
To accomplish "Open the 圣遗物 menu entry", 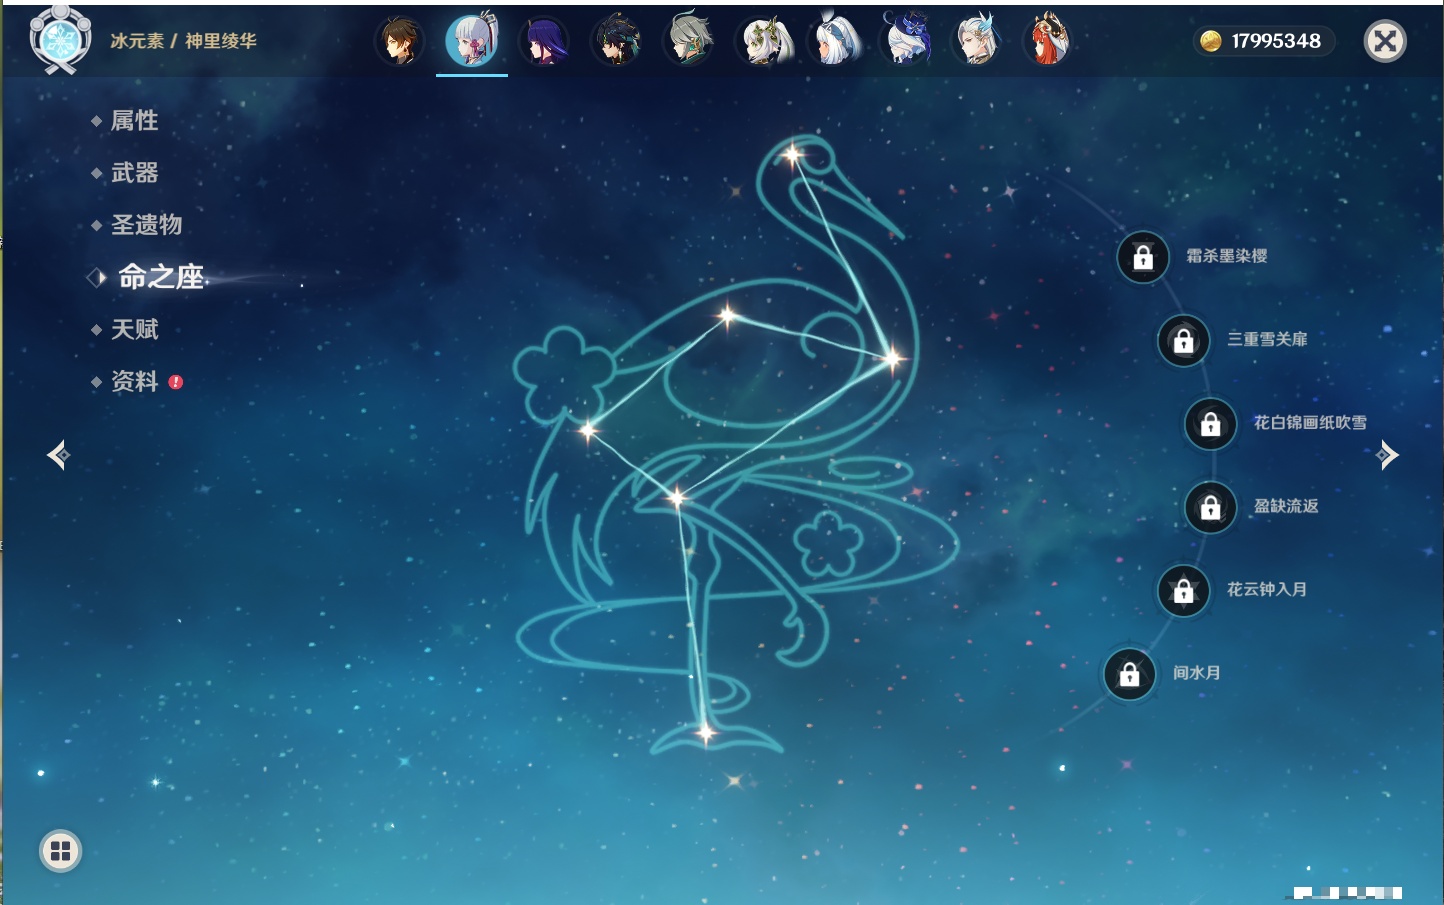I will [146, 225].
